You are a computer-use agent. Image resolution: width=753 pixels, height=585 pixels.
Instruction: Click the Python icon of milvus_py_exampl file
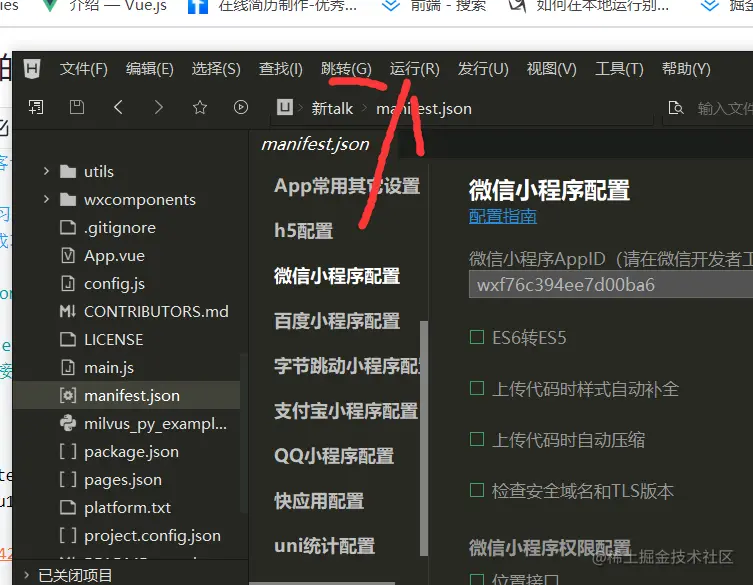(x=68, y=423)
